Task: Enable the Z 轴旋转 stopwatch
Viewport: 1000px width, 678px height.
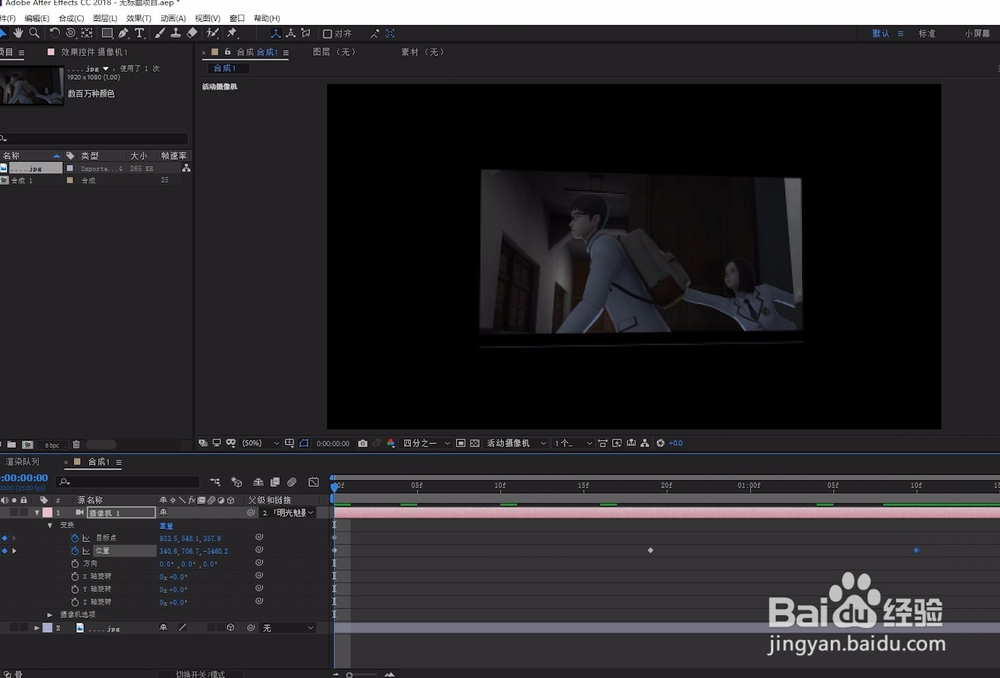Action: tap(75, 602)
